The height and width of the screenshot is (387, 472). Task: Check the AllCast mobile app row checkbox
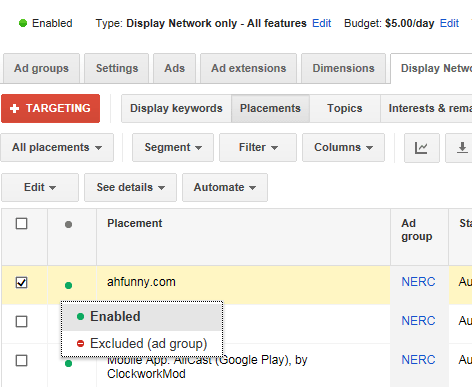22,360
